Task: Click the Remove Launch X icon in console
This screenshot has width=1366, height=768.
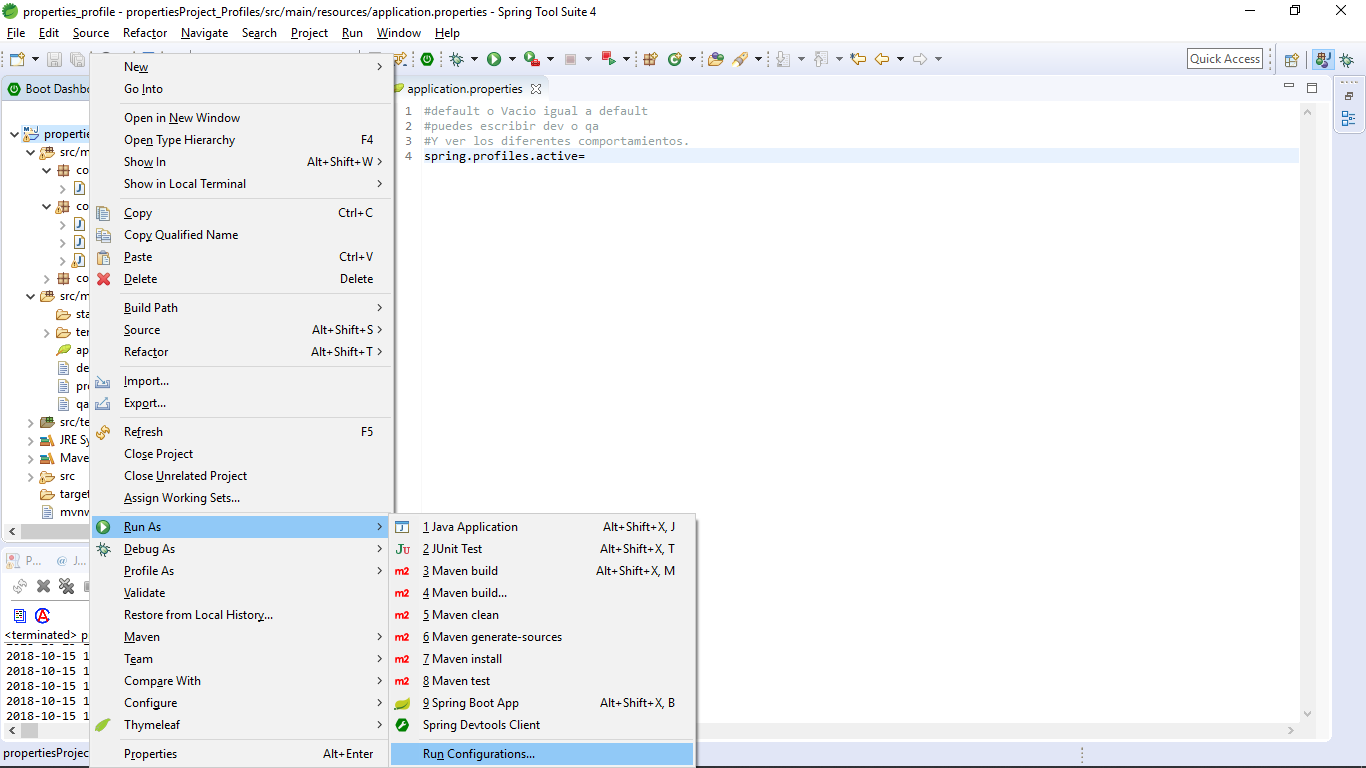Action: tap(43, 586)
